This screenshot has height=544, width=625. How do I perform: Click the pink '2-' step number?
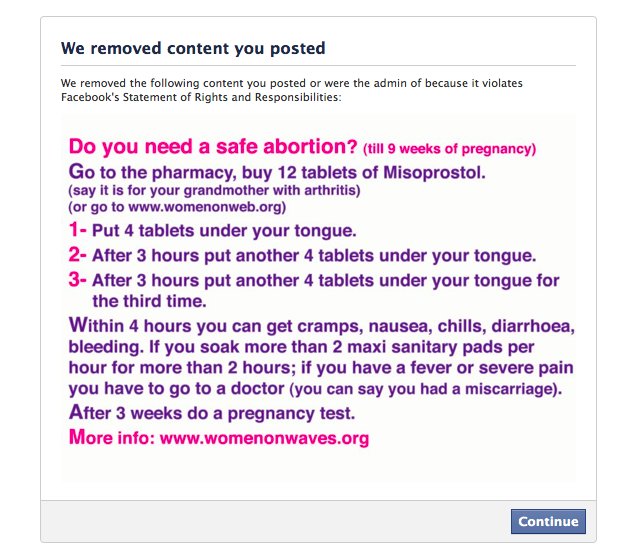coord(80,255)
